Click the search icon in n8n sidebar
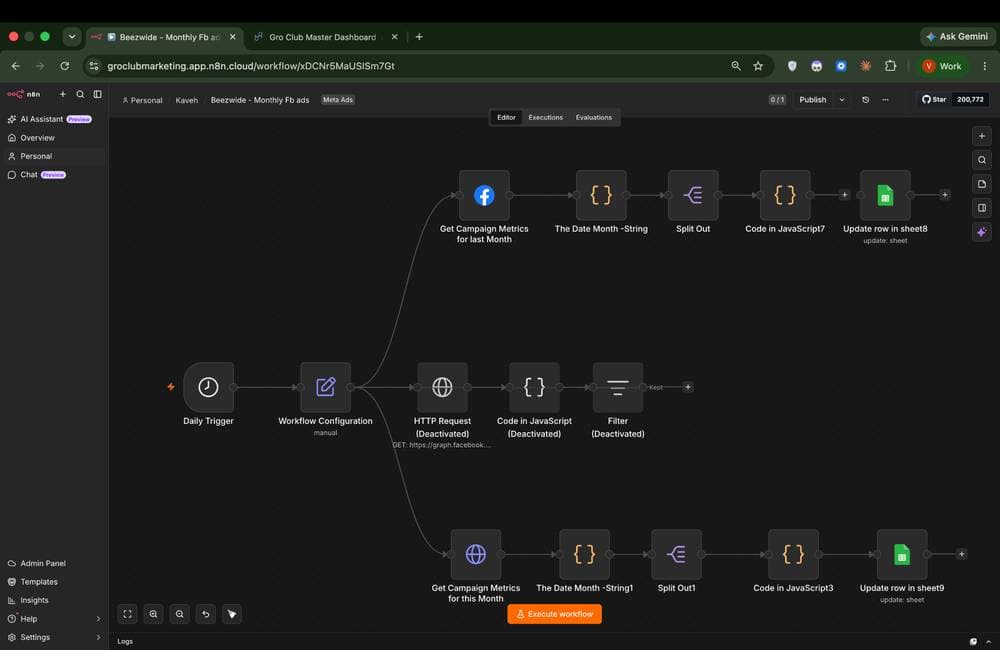Viewport: 1000px width, 650px height. (80, 94)
